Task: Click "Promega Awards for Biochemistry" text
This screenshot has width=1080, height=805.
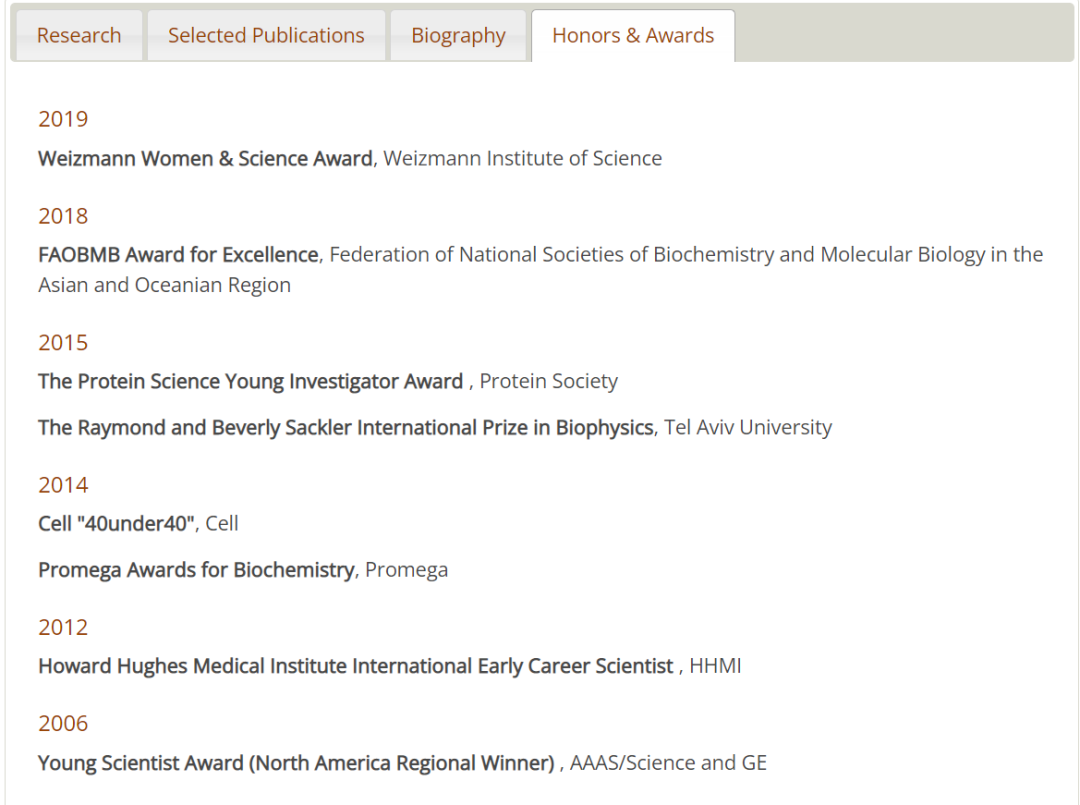Action: [x=196, y=570]
